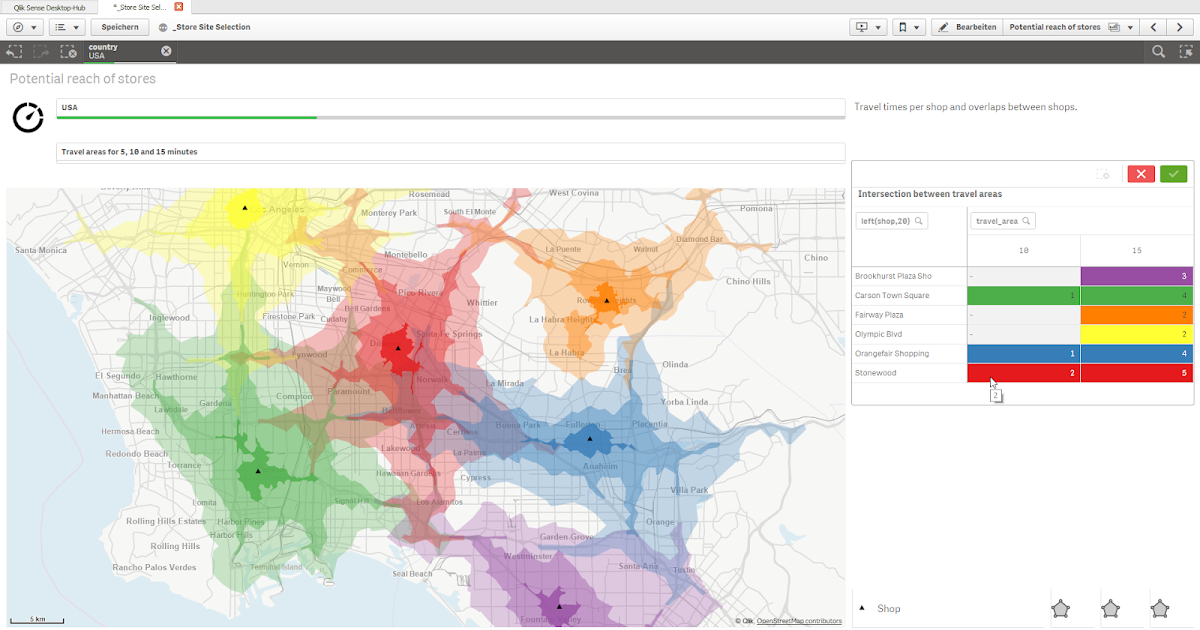1200x630 pixels.
Task: Click the Bearbeiten edit button
Action: click(x=967, y=27)
